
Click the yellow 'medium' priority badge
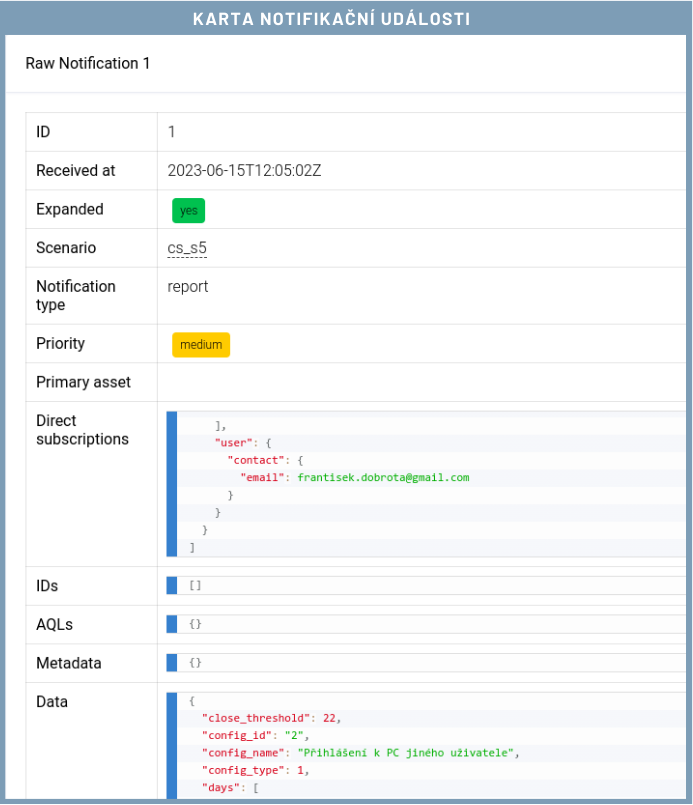click(201, 345)
